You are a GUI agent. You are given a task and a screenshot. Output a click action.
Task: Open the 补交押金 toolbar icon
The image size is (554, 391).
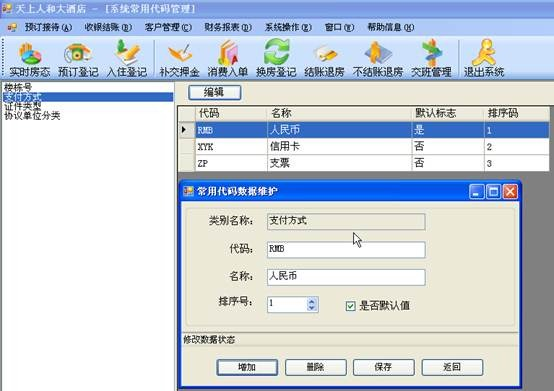click(179, 59)
